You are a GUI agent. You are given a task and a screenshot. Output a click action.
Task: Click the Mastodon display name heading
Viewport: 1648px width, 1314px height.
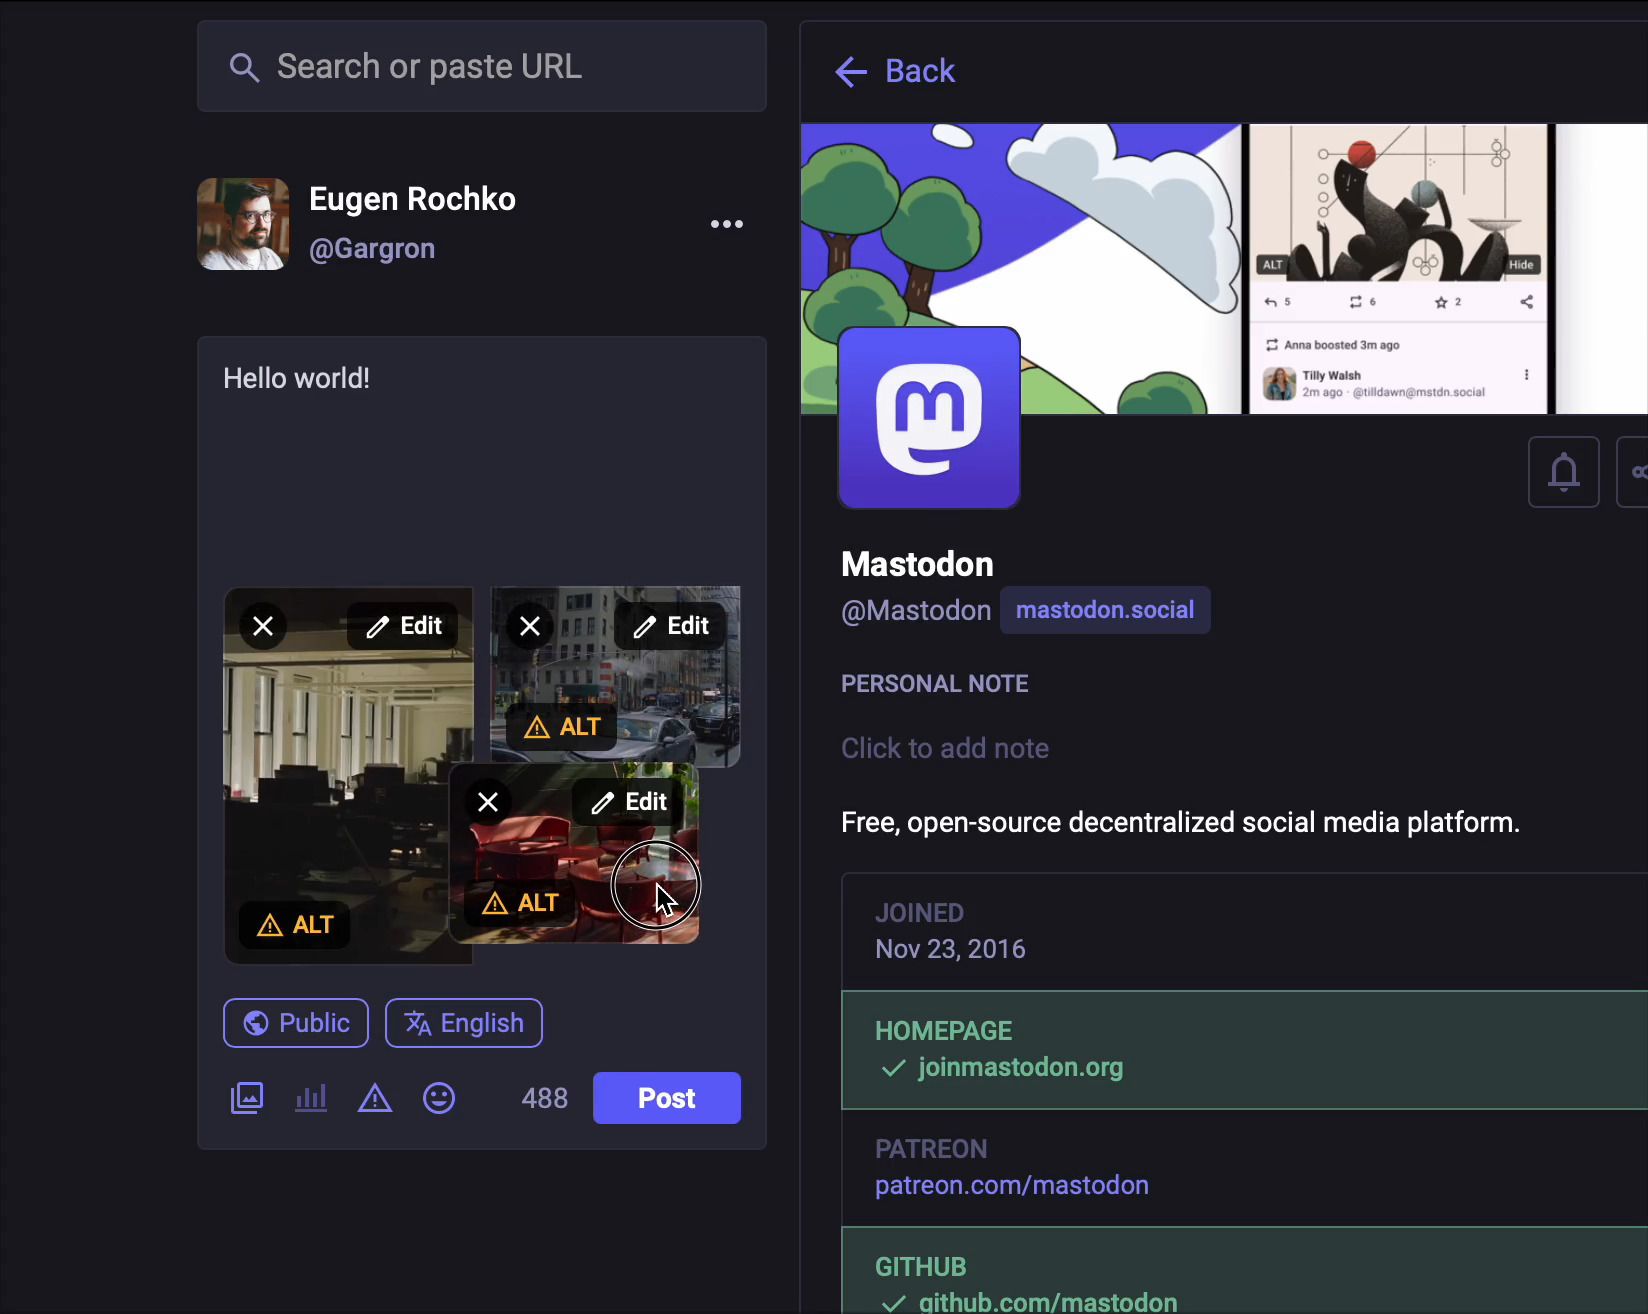(x=917, y=564)
